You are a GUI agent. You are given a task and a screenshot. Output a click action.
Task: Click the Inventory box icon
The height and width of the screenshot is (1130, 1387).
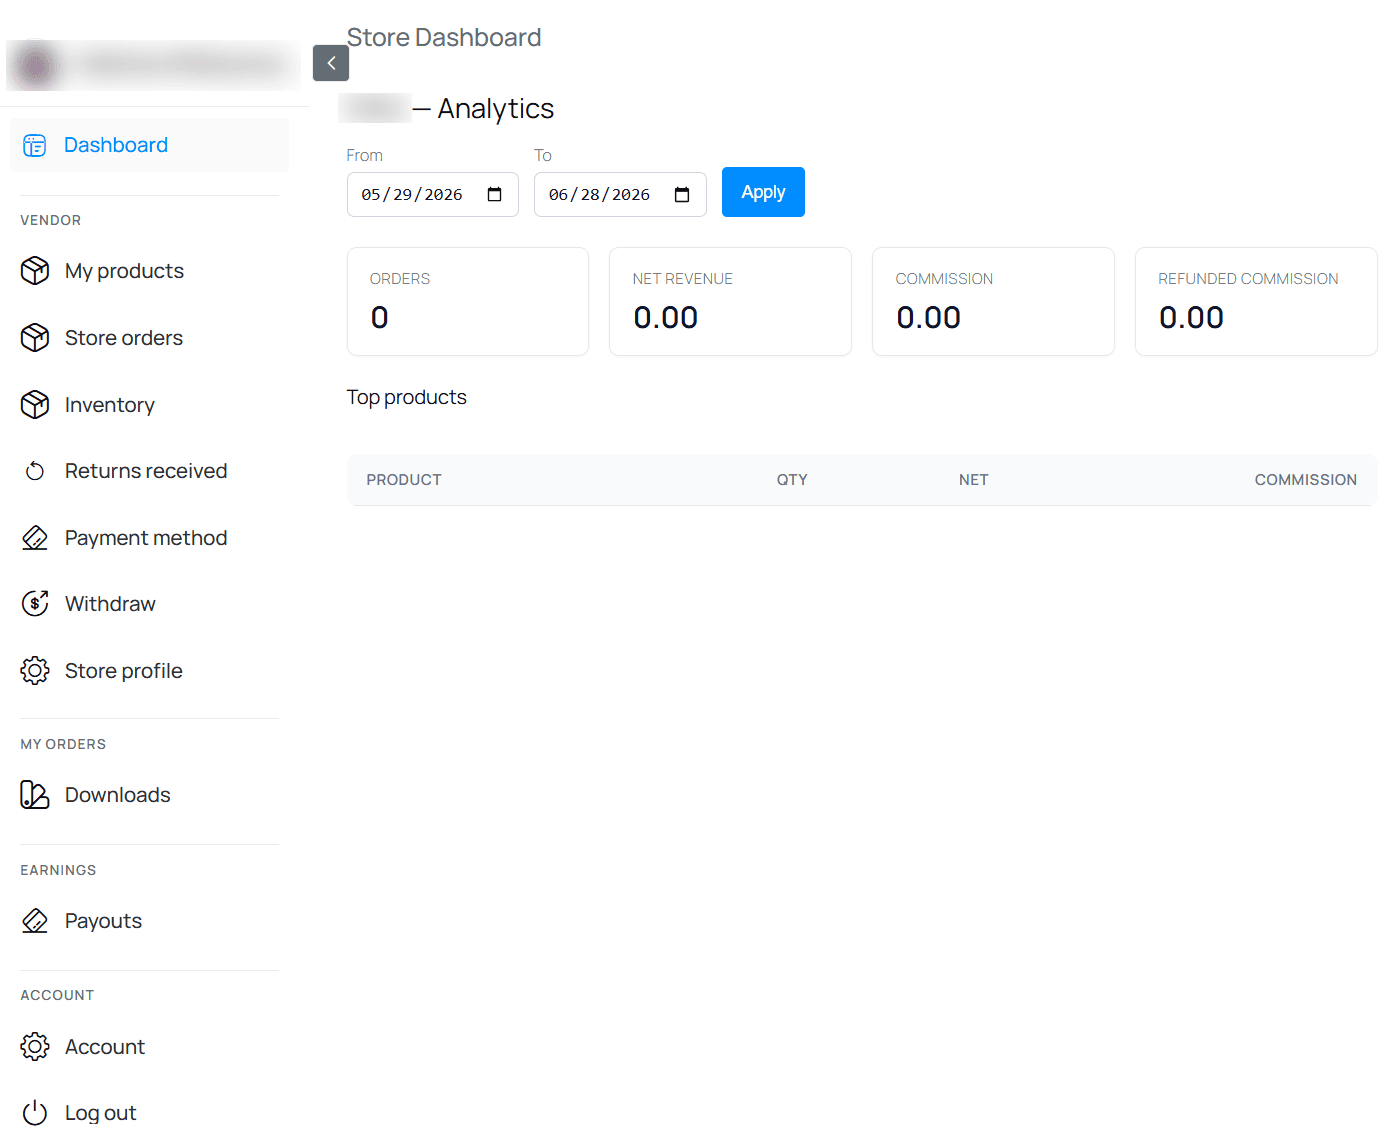pos(35,405)
